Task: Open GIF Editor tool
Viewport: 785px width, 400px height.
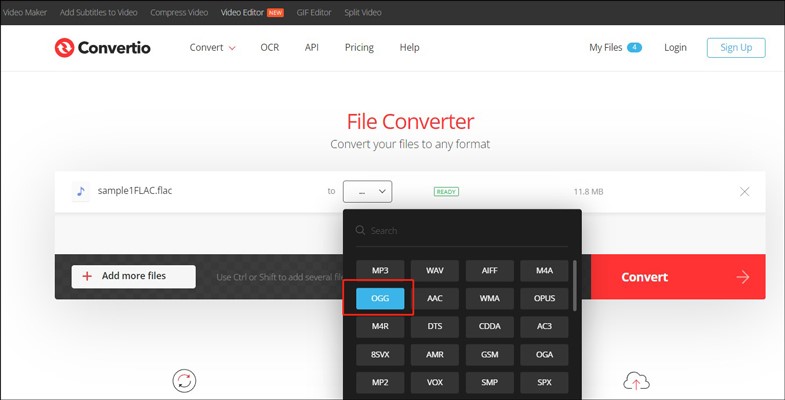Action: coord(313,13)
